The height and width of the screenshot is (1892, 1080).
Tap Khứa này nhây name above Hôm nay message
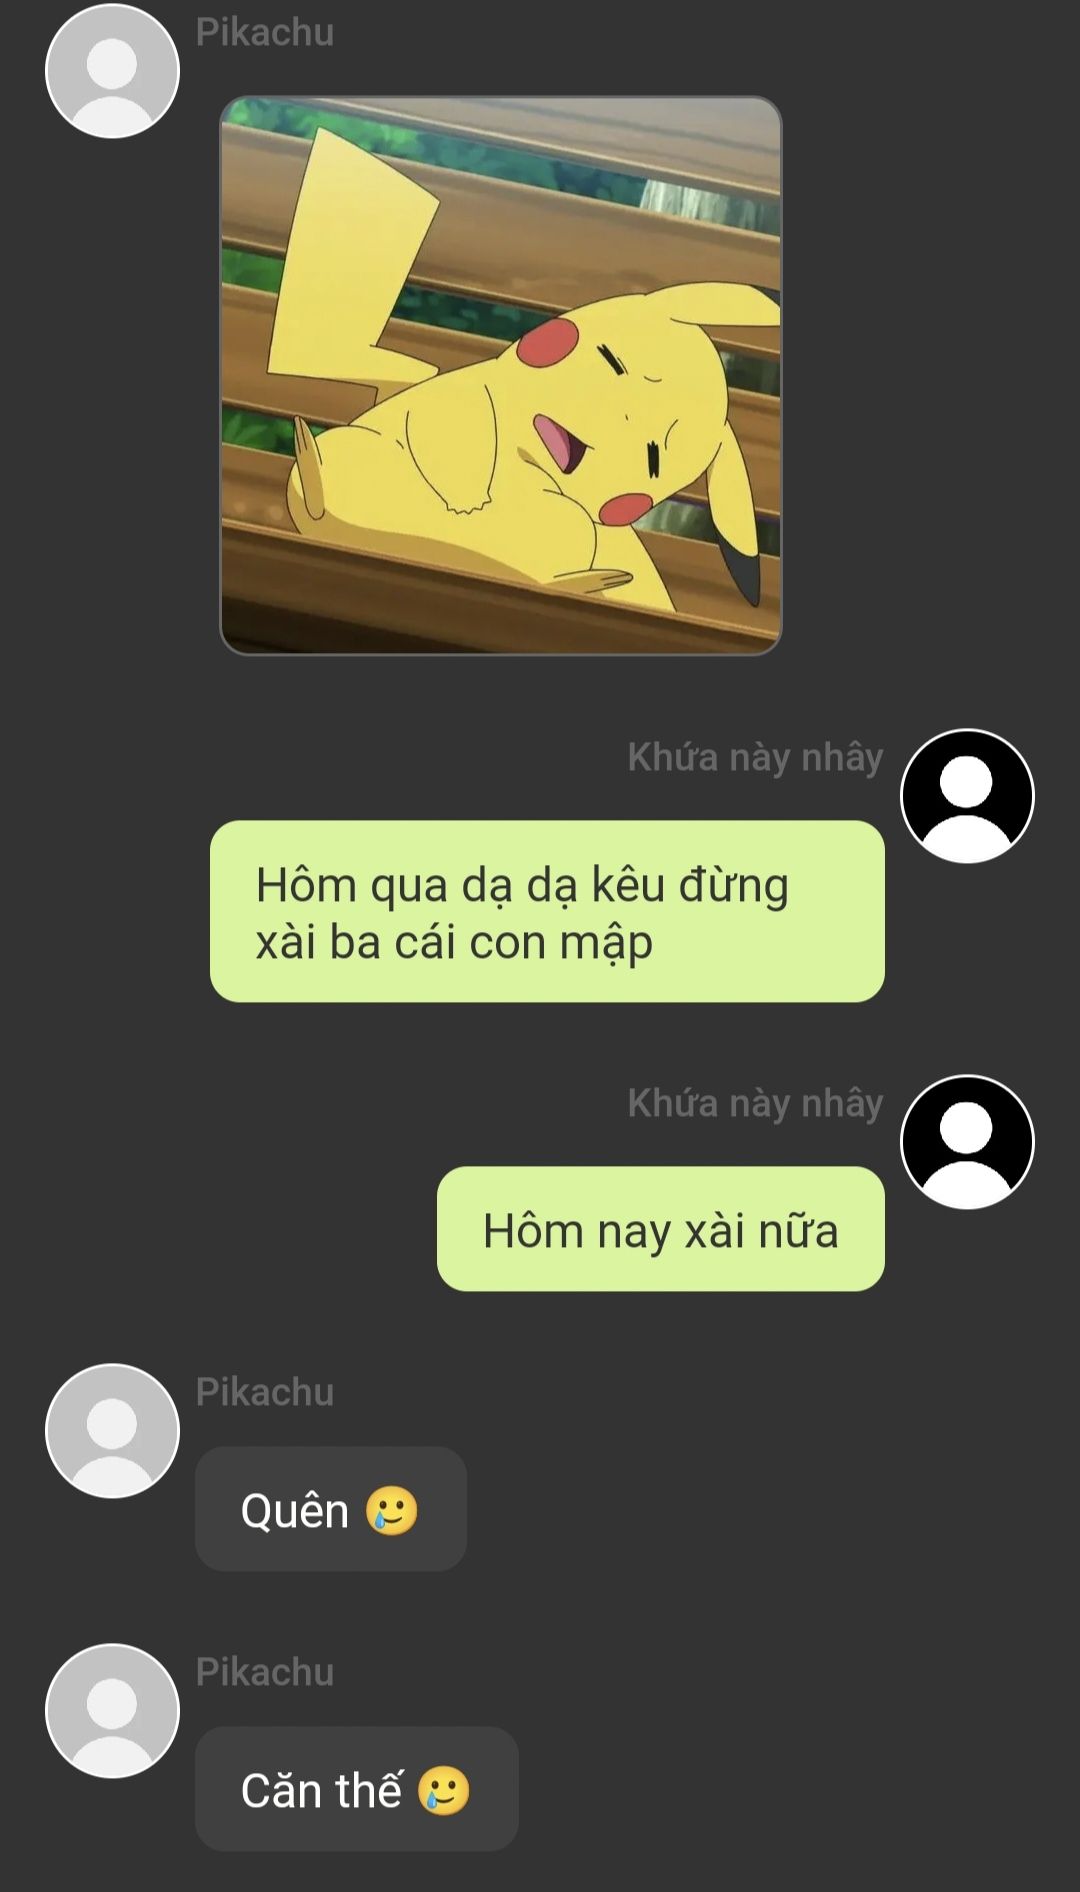click(755, 1103)
